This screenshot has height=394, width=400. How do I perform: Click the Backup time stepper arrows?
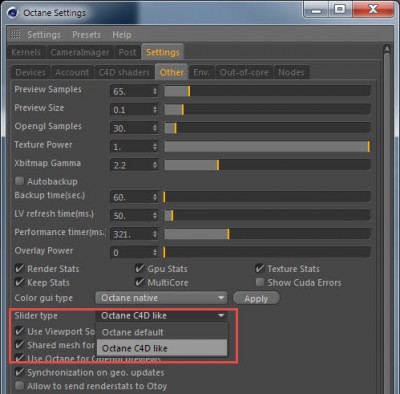click(x=155, y=197)
